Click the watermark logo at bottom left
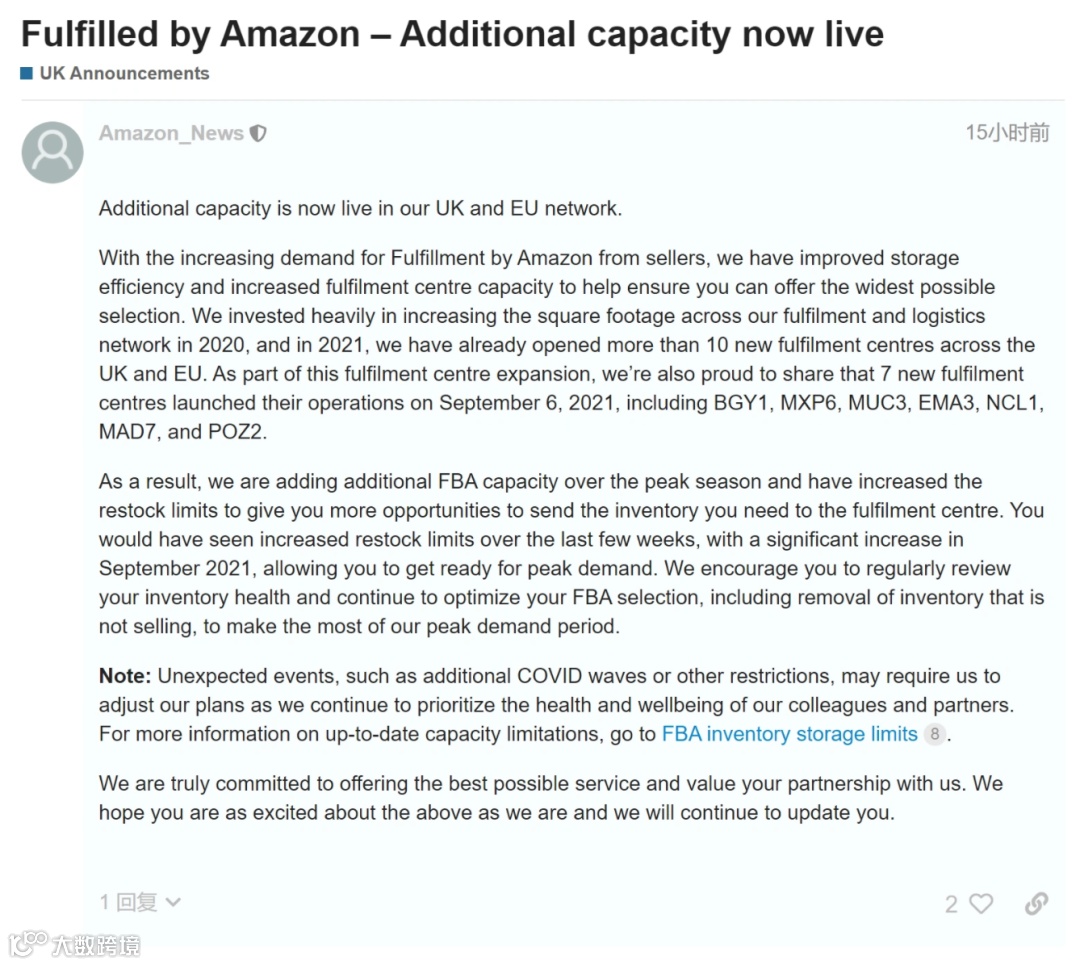Image resolution: width=1080 pixels, height=965 pixels. tap(27, 944)
